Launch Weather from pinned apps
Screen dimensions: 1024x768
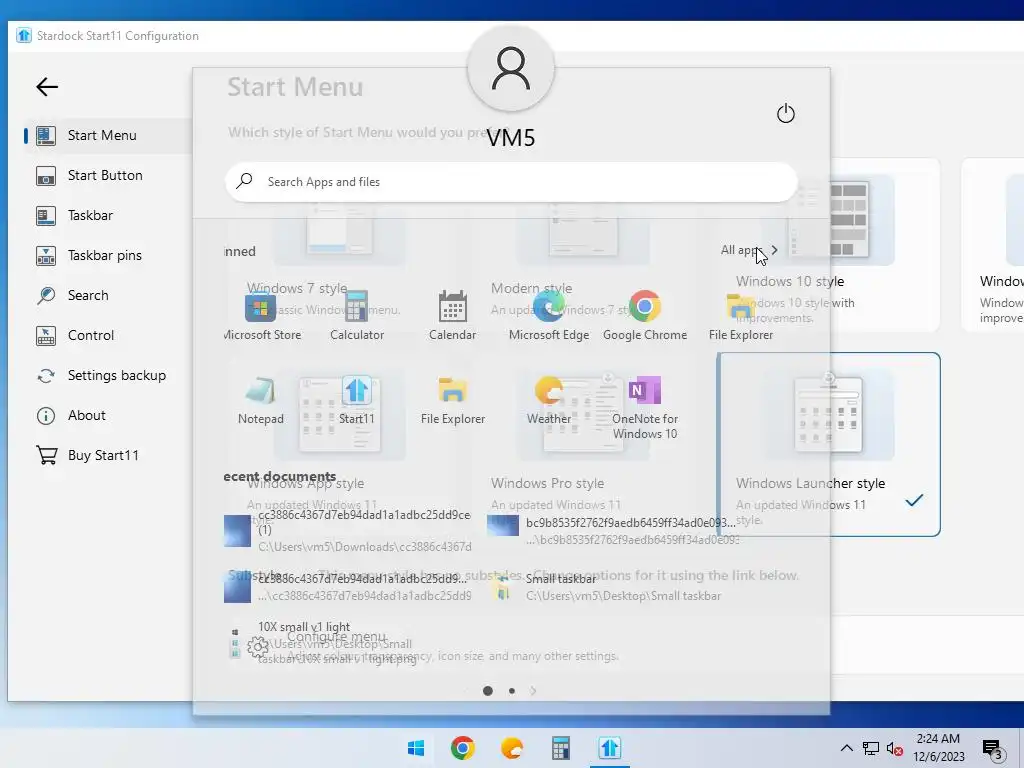[x=549, y=400]
